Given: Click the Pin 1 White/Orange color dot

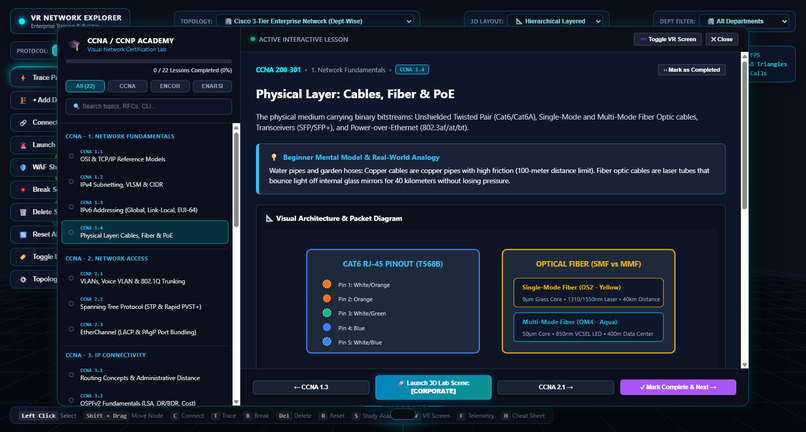Looking at the screenshot, I should pyautogui.click(x=326, y=284).
